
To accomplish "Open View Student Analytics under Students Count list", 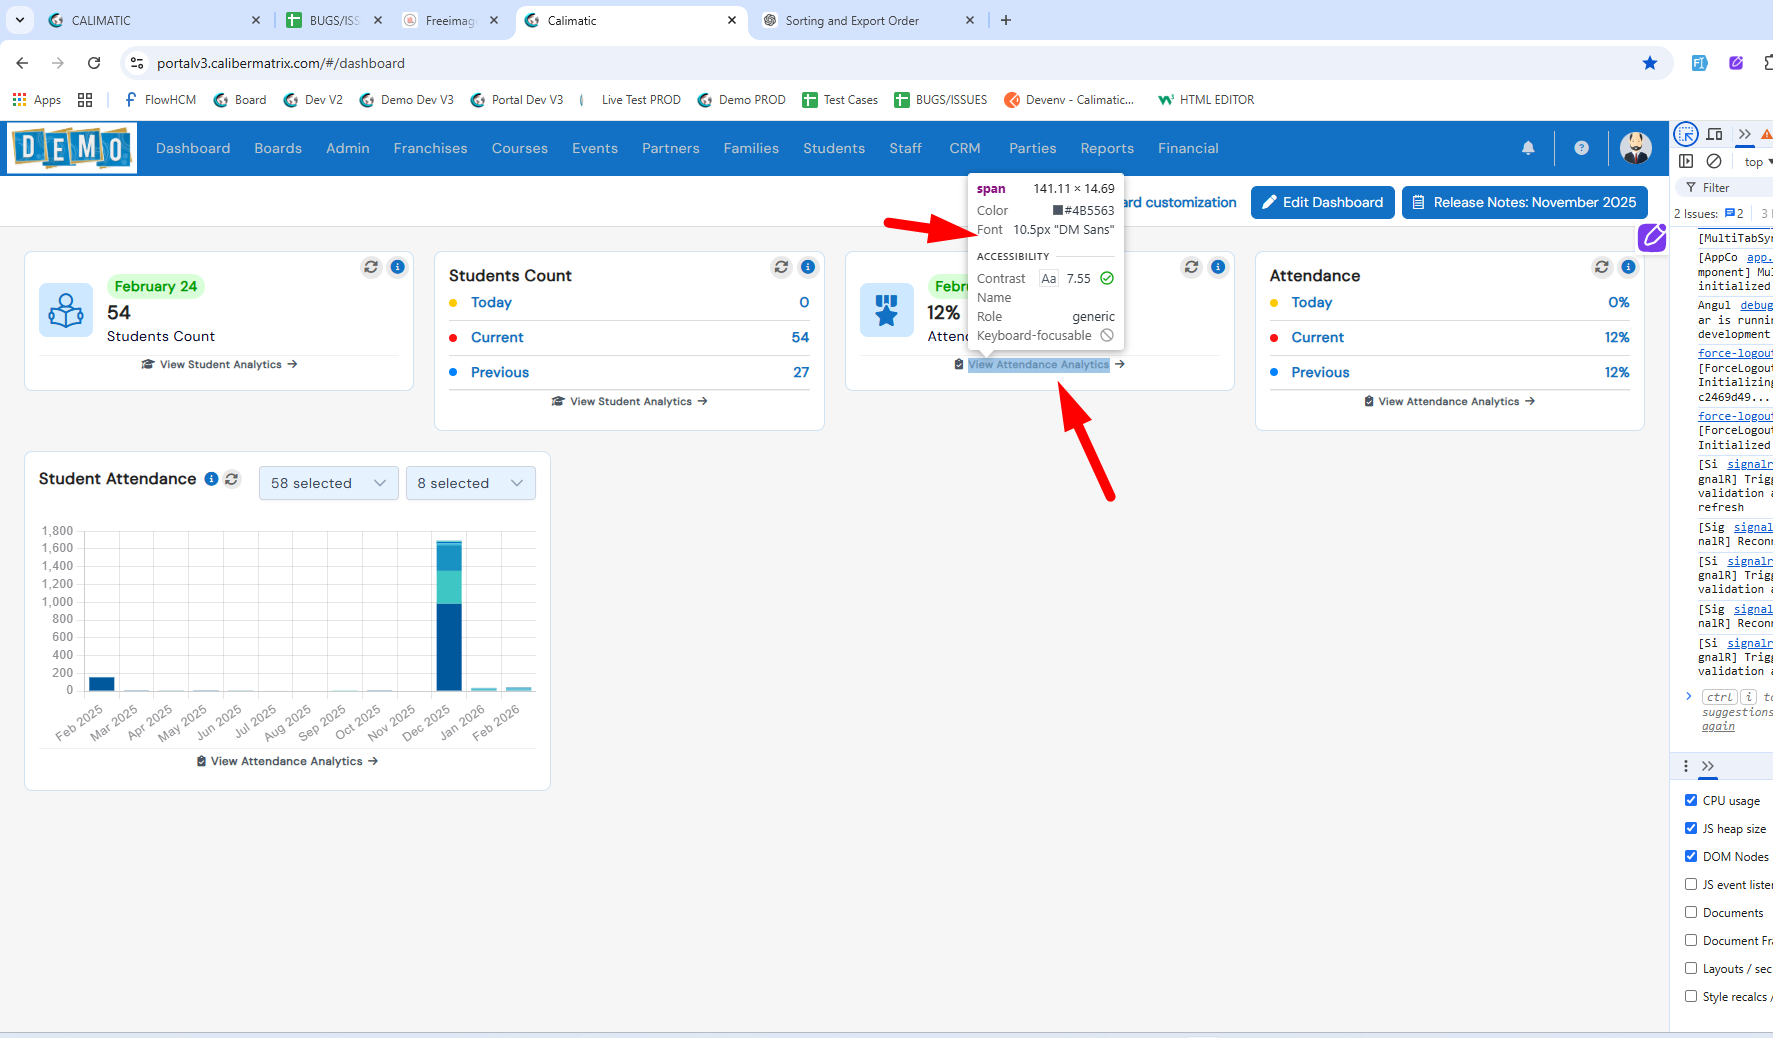I will 630,401.
